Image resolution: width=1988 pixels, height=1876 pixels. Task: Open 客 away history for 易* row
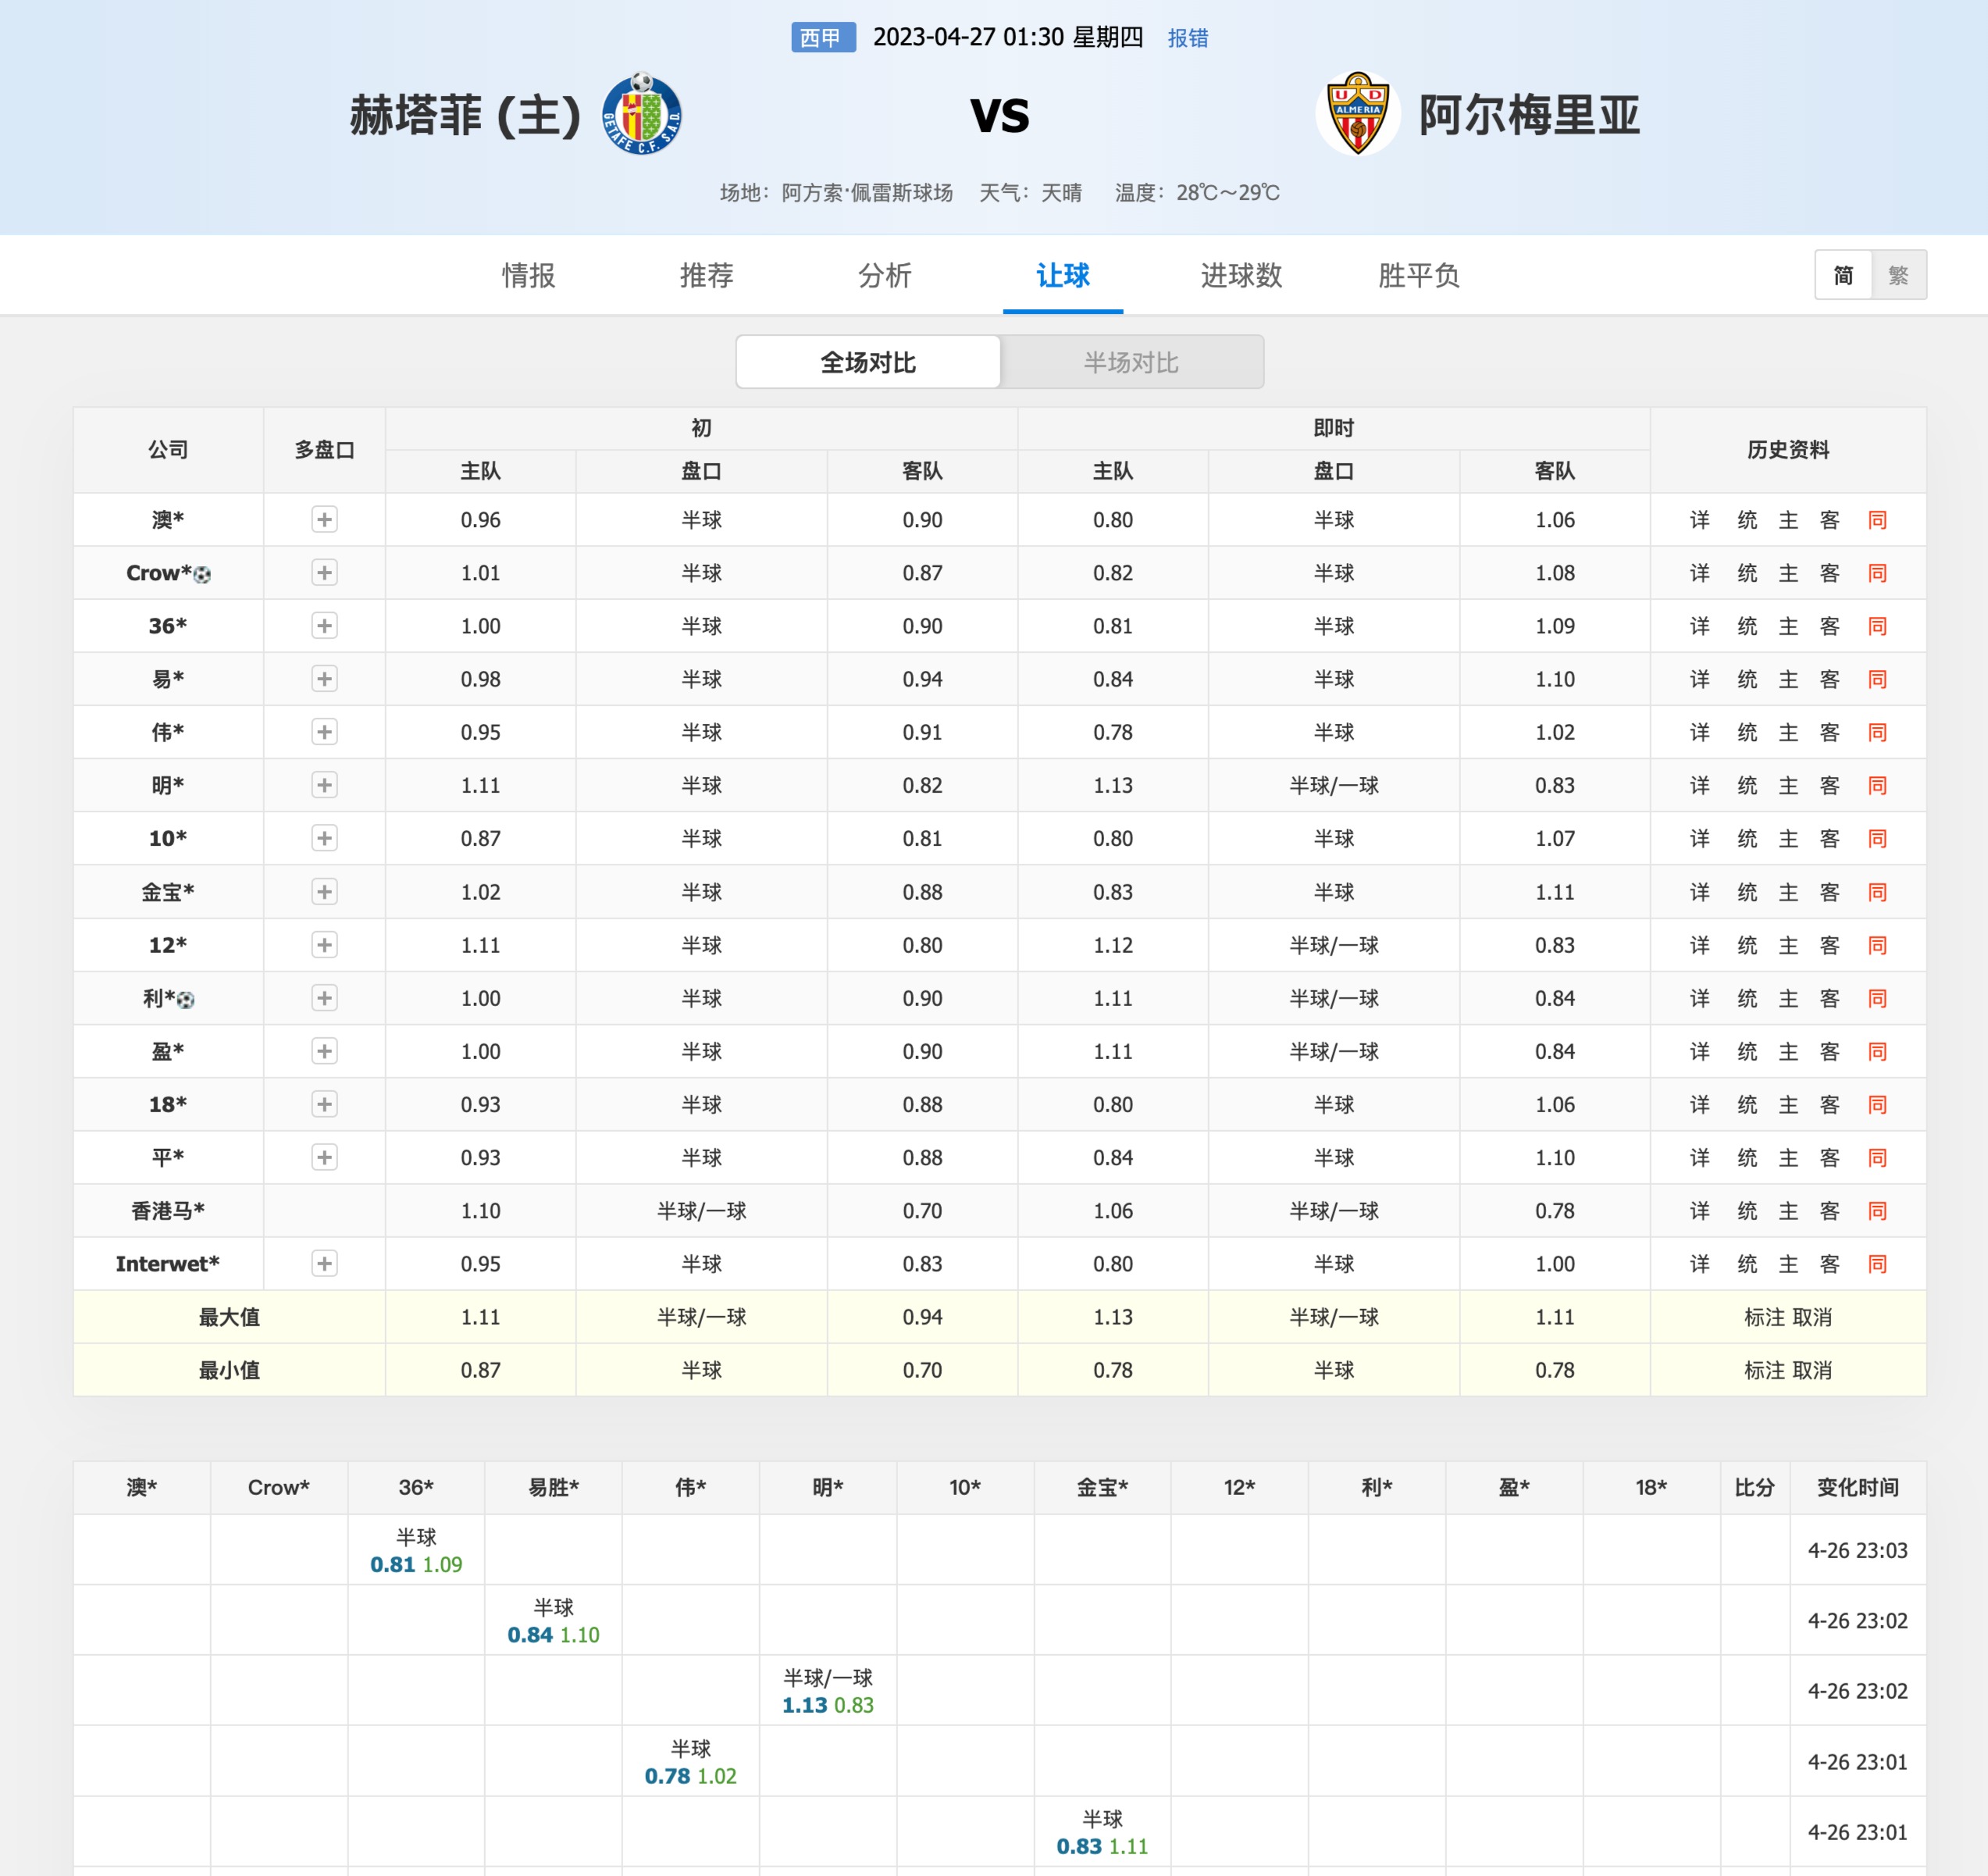[1830, 679]
